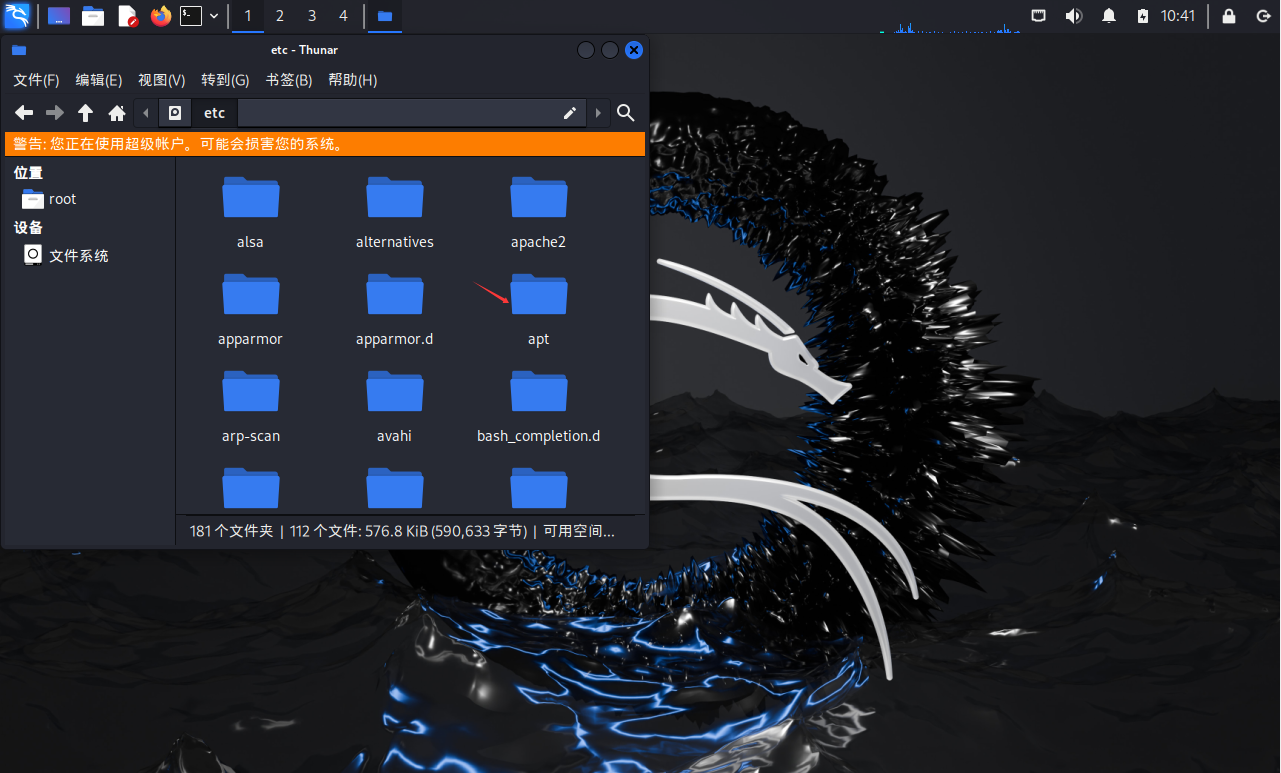The height and width of the screenshot is (773, 1281).
Task: Select the alsa folder
Action: (x=250, y=212)
